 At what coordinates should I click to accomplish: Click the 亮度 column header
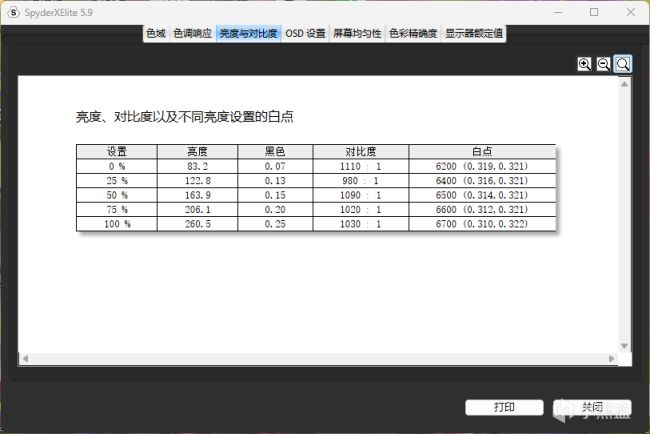(197, 152)
